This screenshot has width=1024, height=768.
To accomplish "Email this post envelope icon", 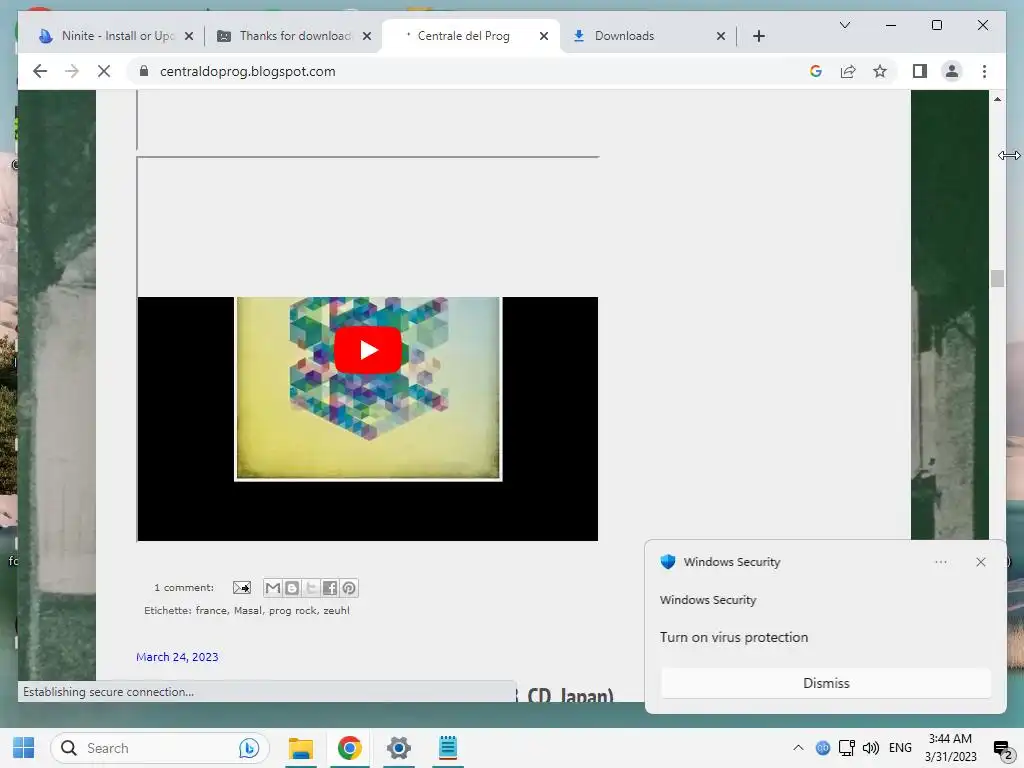I will tap(242, 588).
